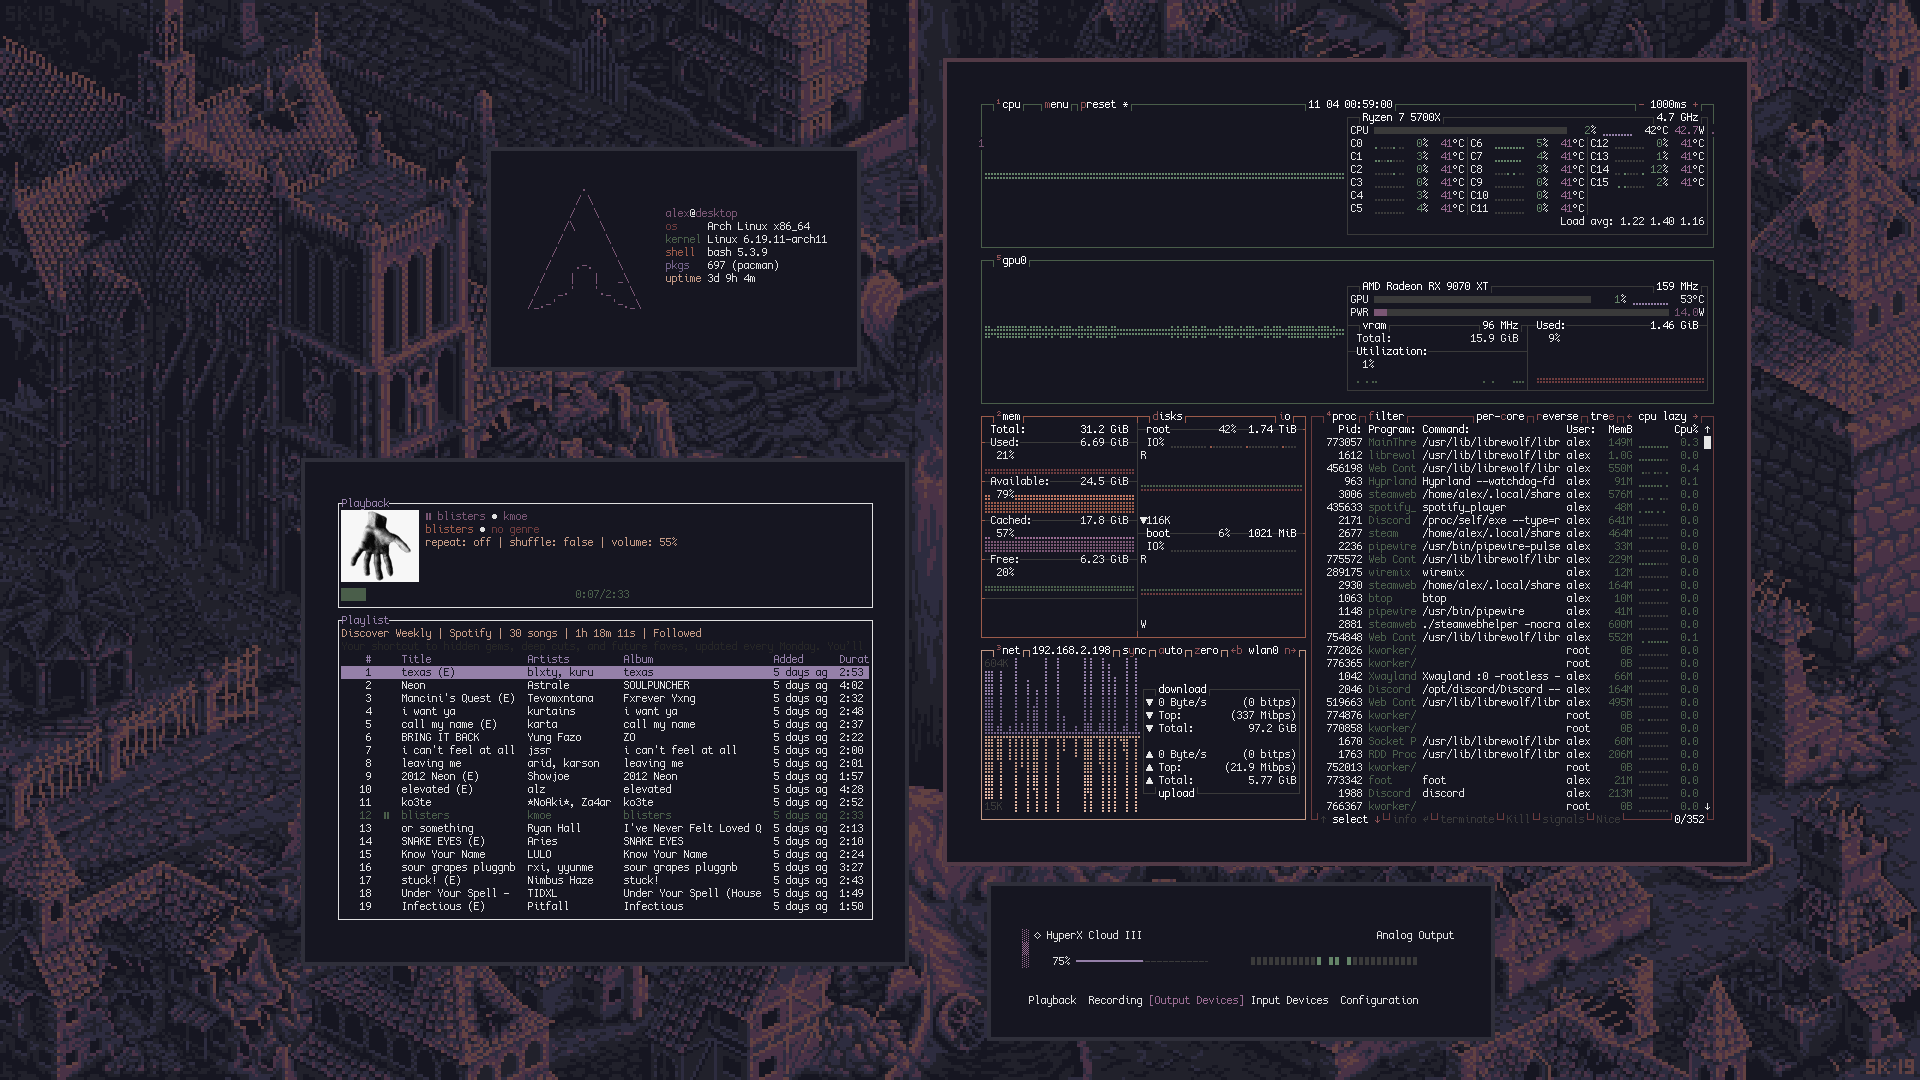Toggle tree view in the proc panel
This screenshot has width=1920, height=1080.
(x=1600, y=416)
